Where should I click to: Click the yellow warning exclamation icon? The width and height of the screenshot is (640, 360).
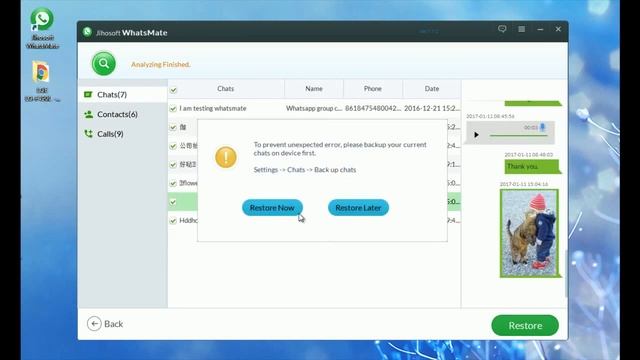pos(226,157)
